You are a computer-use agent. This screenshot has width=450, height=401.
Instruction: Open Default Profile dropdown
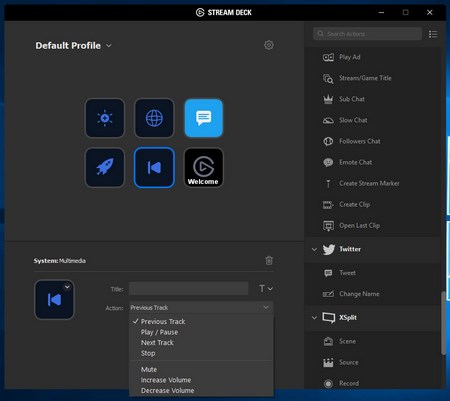point(73,45)
